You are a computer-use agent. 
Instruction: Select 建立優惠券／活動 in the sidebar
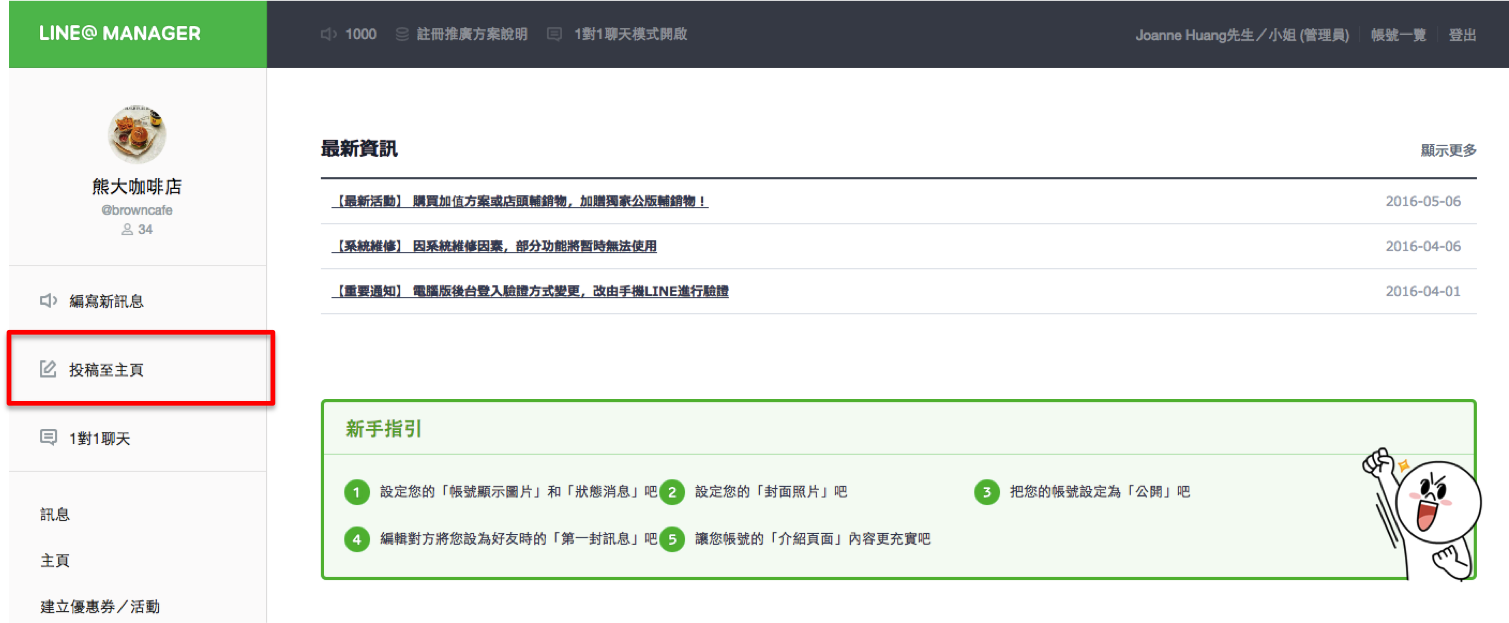point(100,607)
